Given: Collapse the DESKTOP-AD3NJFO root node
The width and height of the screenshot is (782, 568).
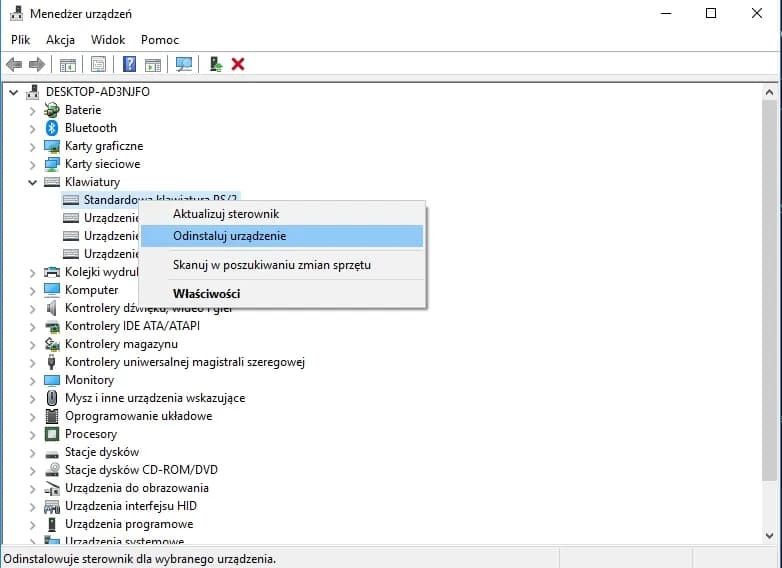Looking at the screenshot, I should [x=13, y=92].
